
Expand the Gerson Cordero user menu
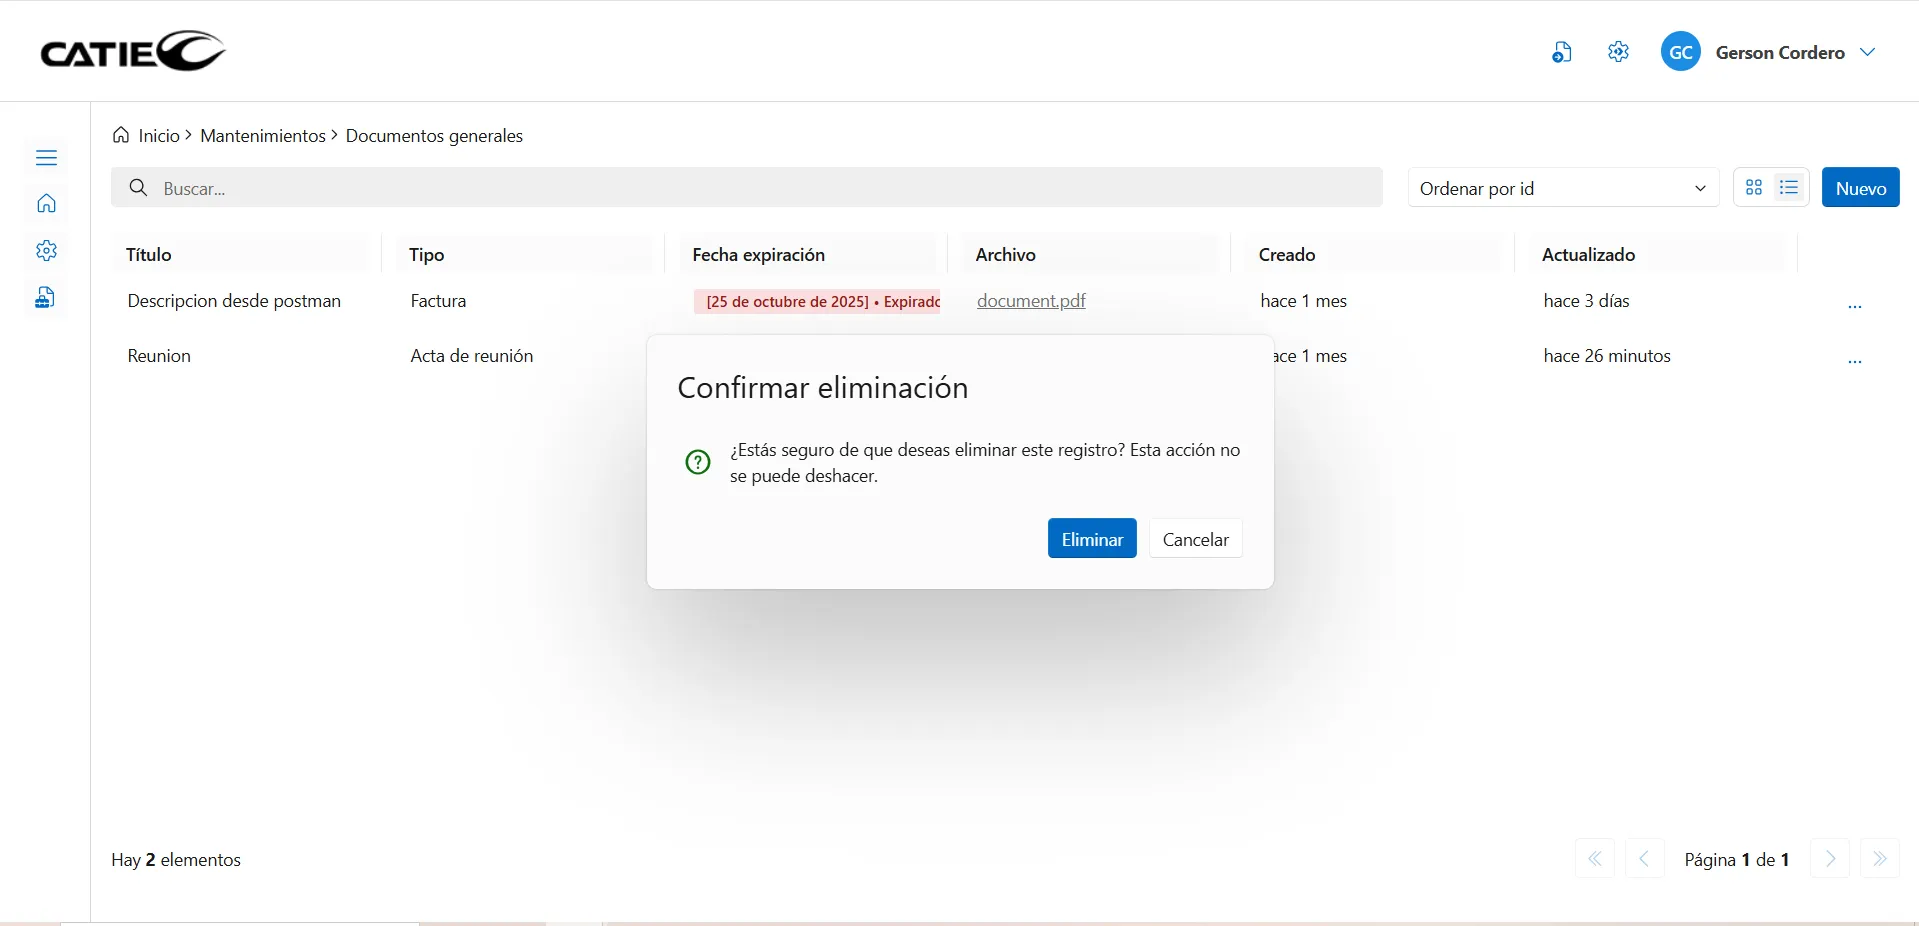(1867, 52)
